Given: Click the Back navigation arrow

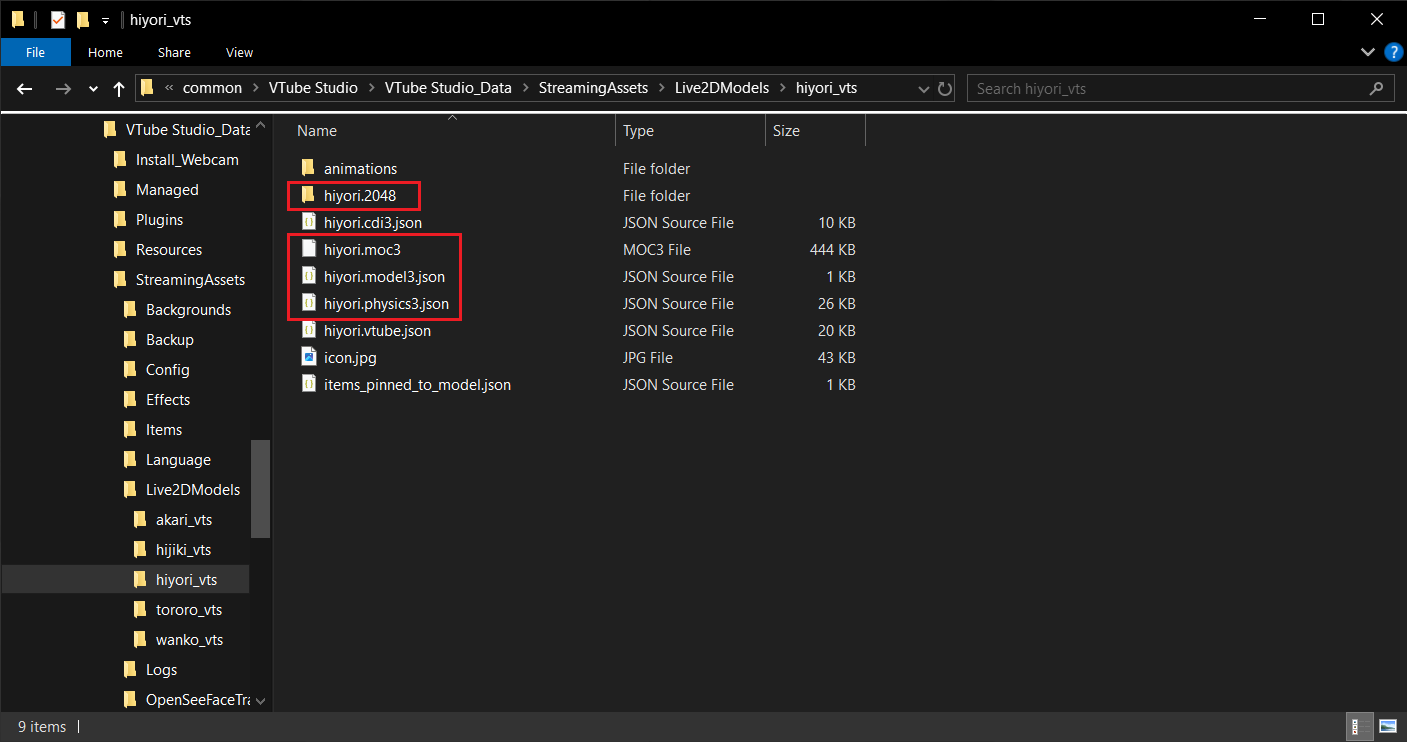Looking at the screenshot, I should (25, 88).
